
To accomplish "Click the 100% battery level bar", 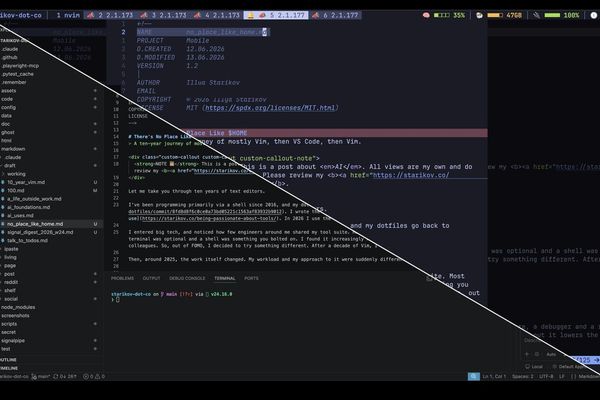I will (562, 15).
